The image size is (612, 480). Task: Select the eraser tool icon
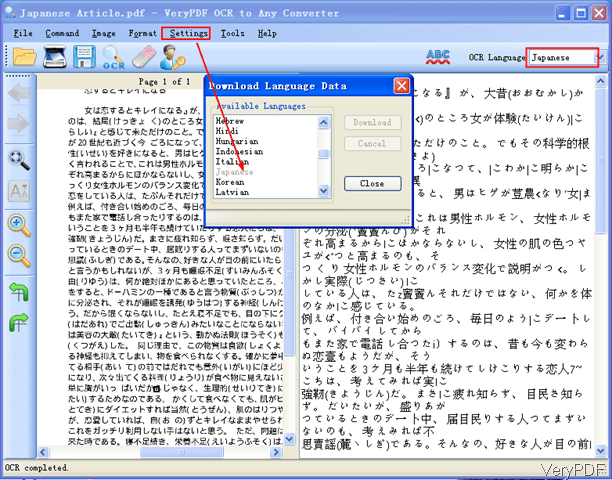[144, 57]
